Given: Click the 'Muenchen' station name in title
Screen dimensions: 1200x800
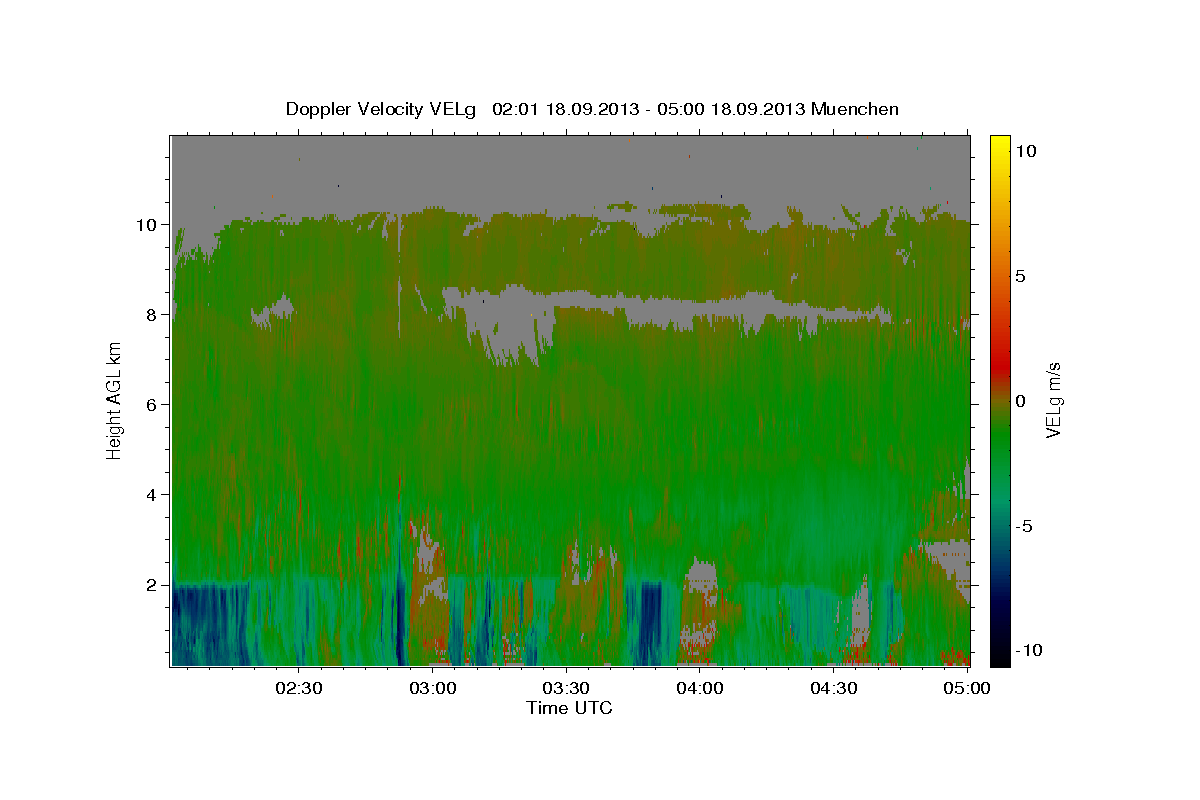Looking at the screenshot, I should click(856, 109).
